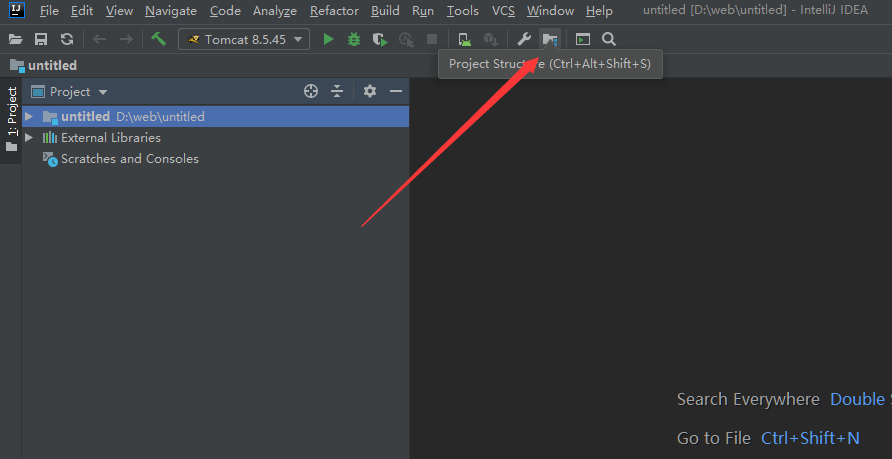Run Tomcat with the green play icon

click(x=328, y=39)
